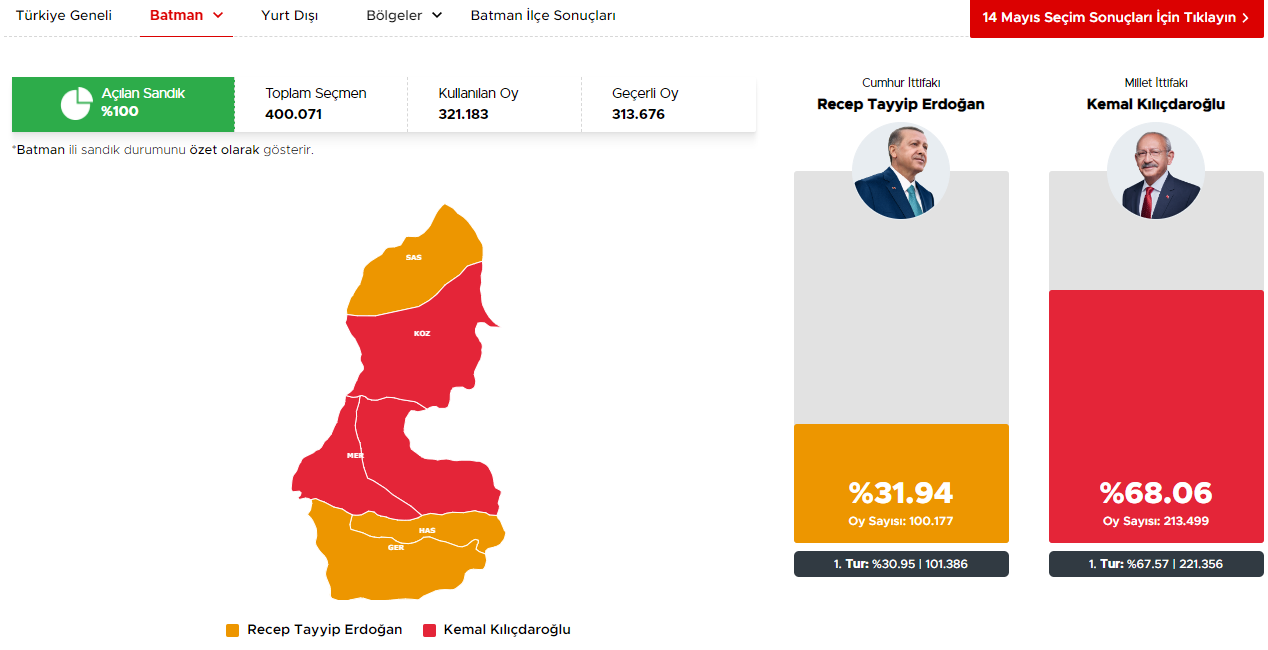This screenshot has width=1268, height=650.
Task: Click the pie chart icon beside Açılan Sandık
Action: tap(76, 104)
